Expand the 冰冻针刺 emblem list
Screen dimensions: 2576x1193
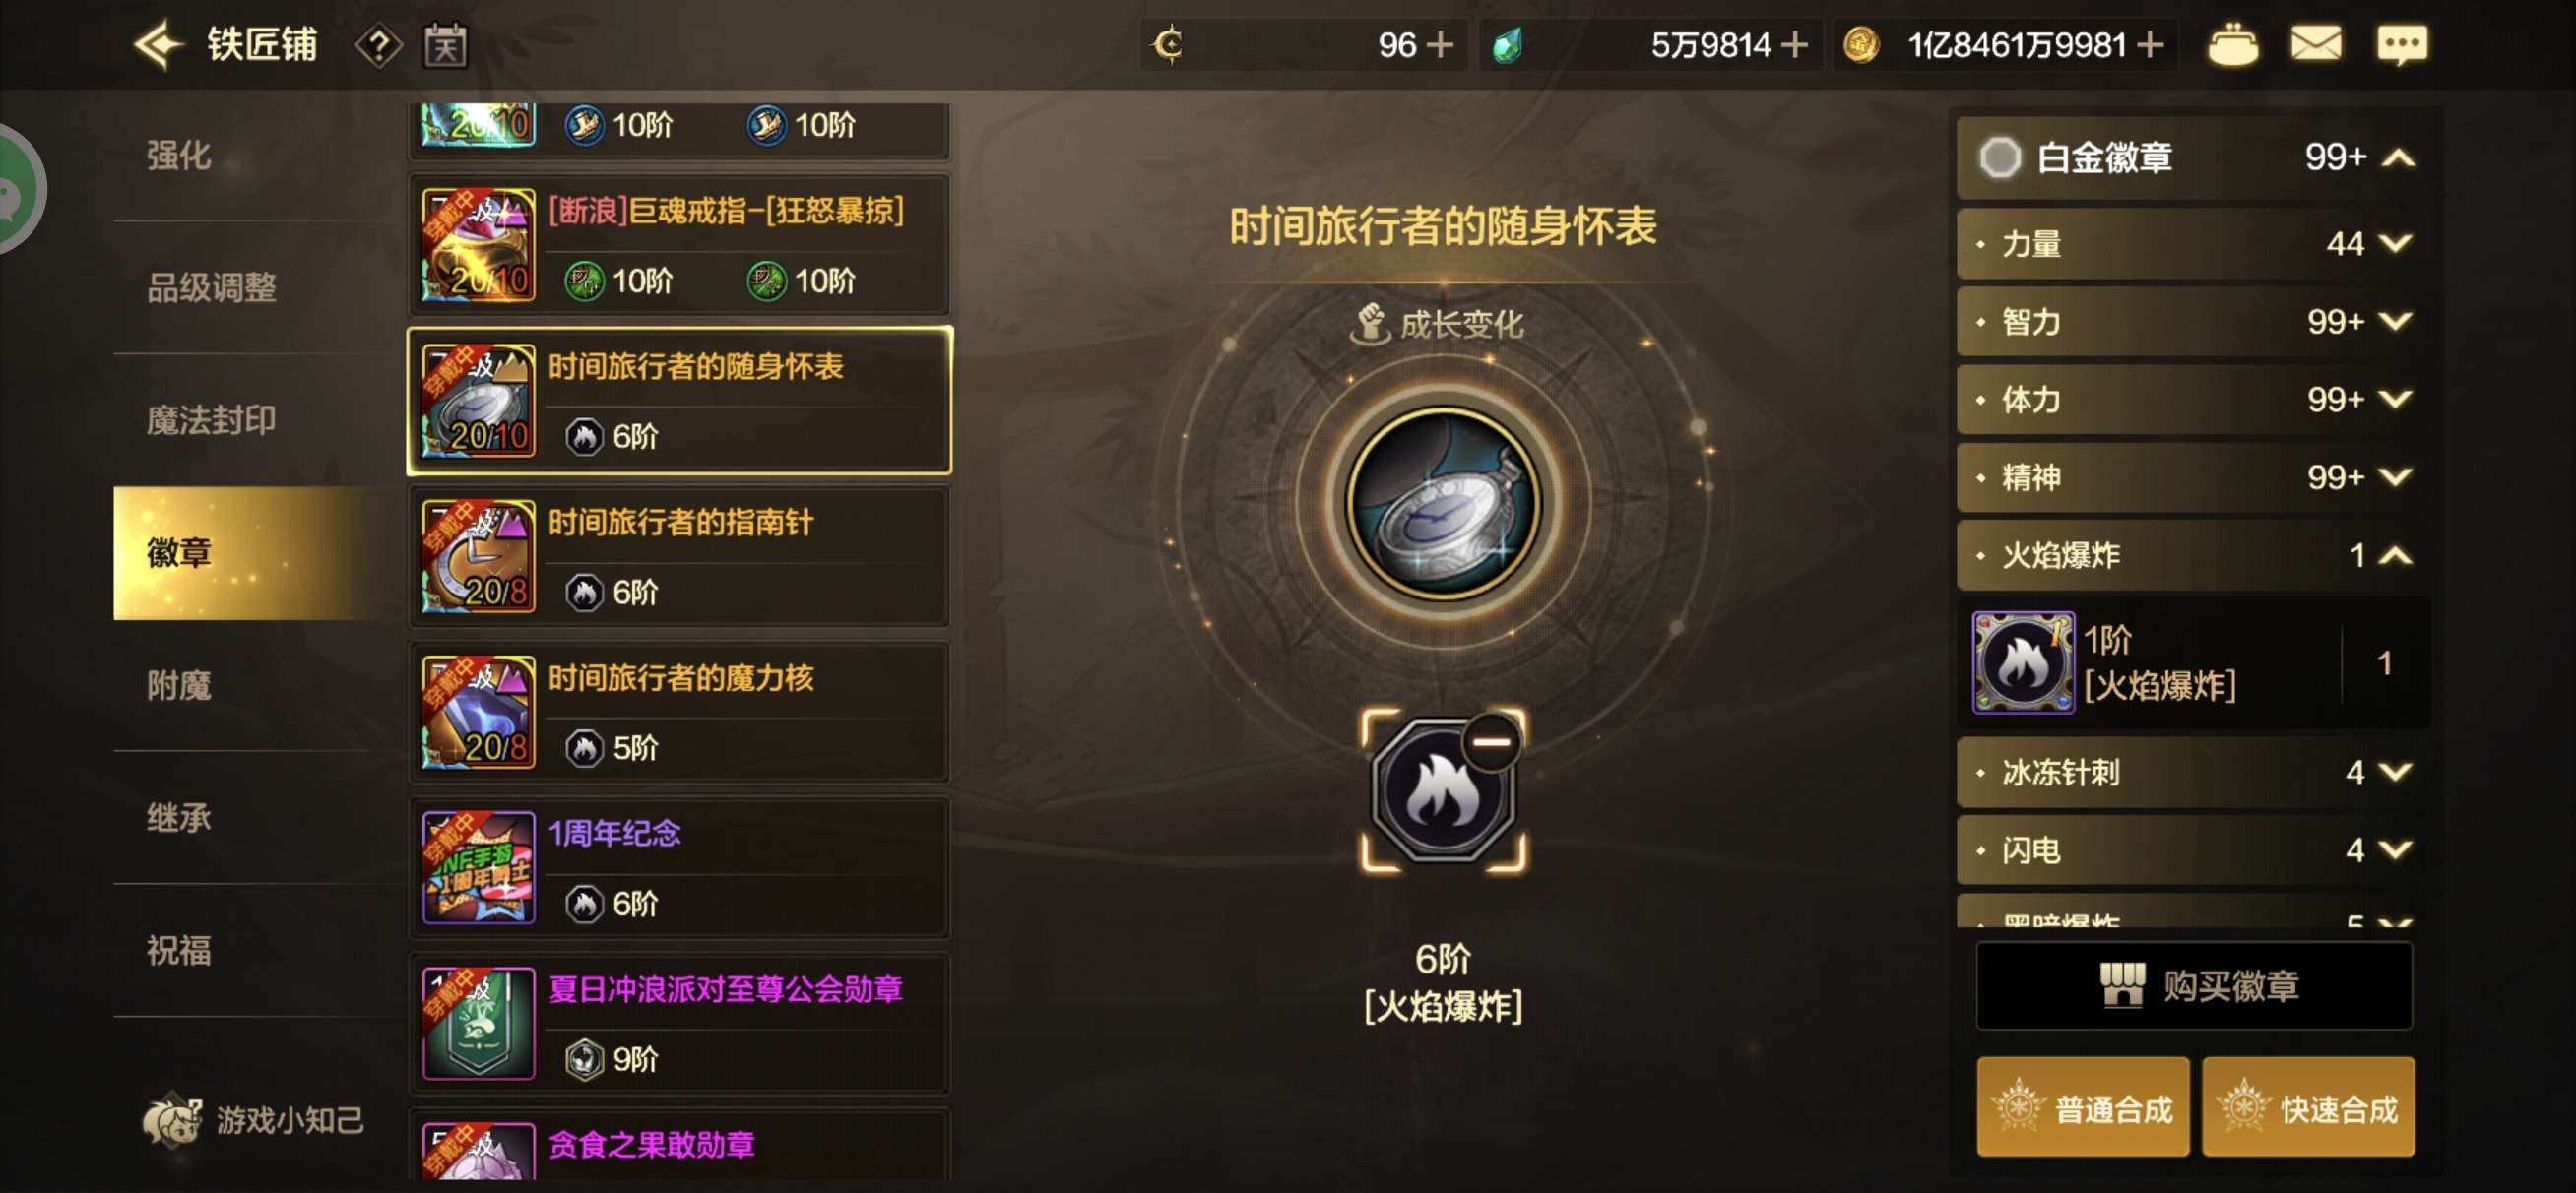point(2396,772)
